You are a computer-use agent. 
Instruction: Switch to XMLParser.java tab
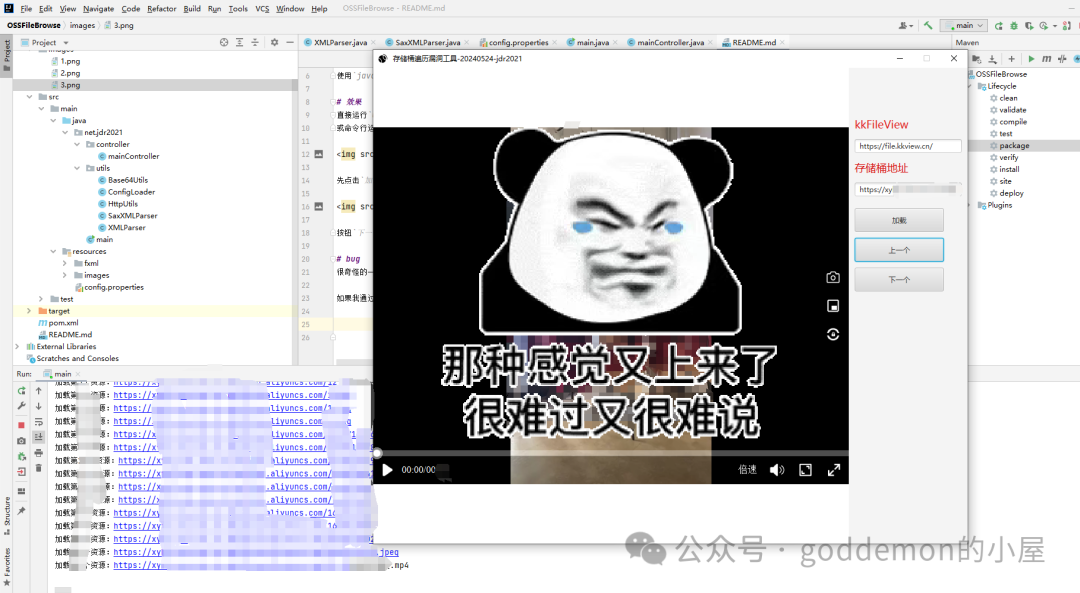(340, 43)
